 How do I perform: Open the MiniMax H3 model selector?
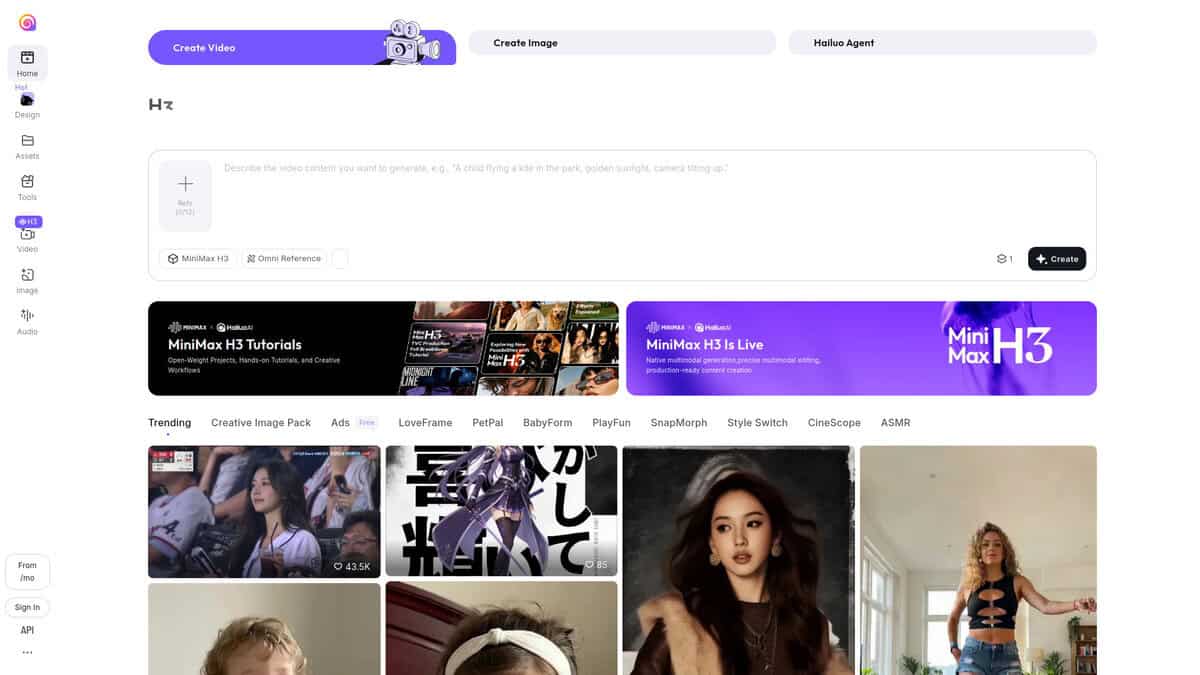coord(199,259)
